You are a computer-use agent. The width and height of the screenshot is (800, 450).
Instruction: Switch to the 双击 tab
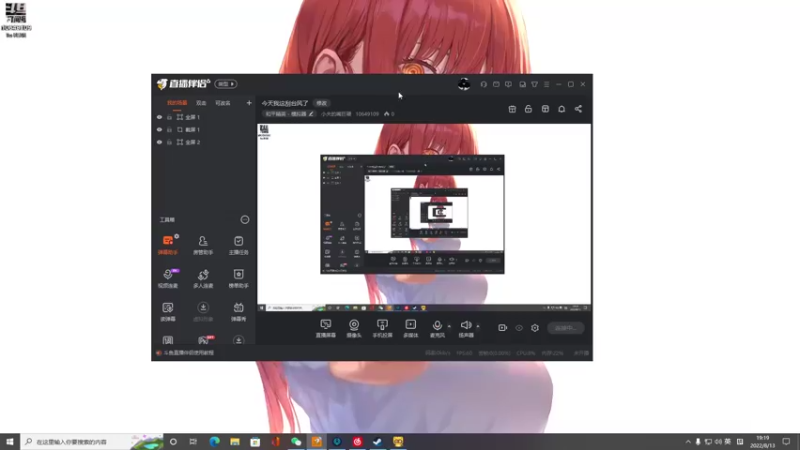click(x=201, y=103)
